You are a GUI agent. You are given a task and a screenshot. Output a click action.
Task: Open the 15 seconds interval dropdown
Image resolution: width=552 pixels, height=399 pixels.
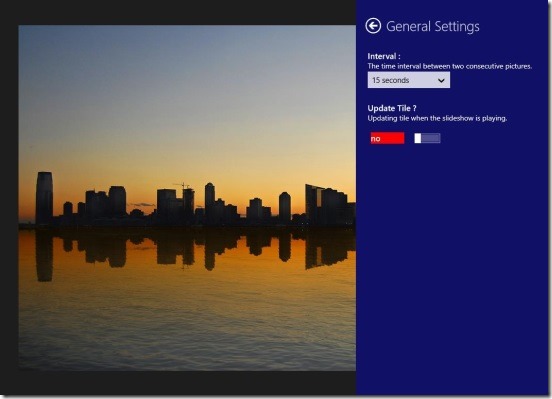[409, 80]
